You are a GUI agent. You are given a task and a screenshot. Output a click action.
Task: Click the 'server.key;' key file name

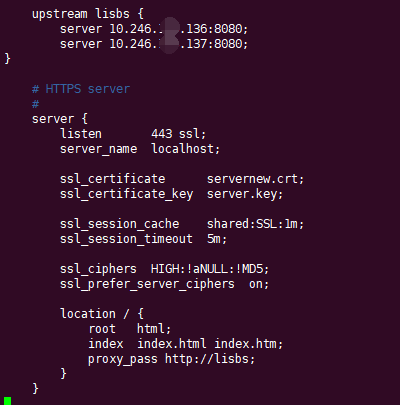(245, 194)
